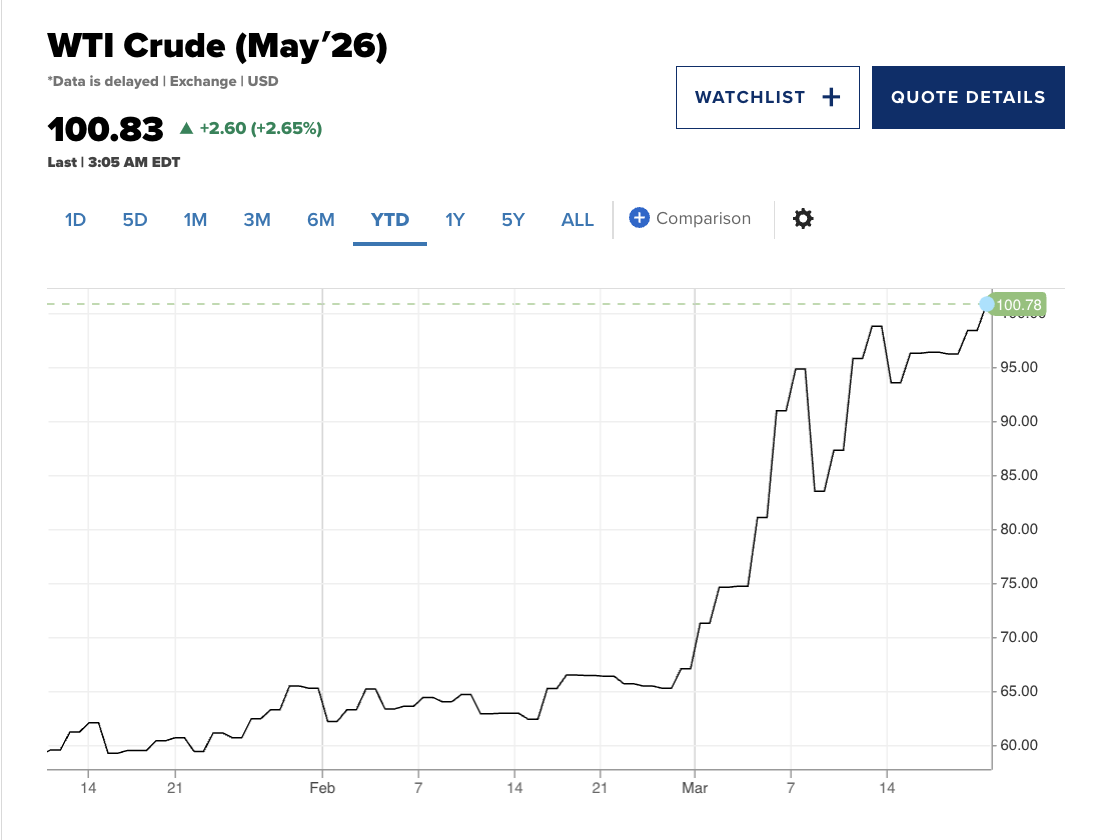Click the Comparison text link
Image resolution: width=1110 pixels, height=840 pixels.
704,218
